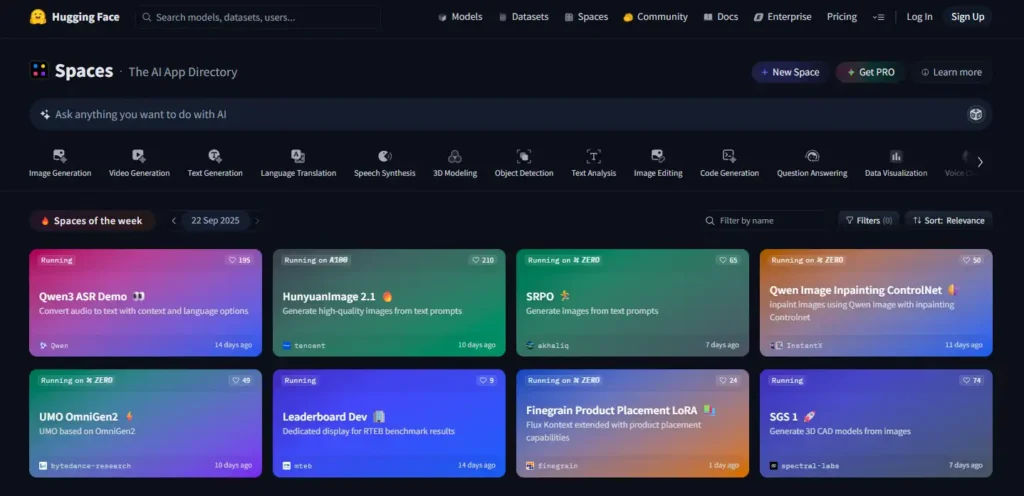Click the cube icon in the Ask AI bar
The image size is (1024, 496).
coord(975,114)
